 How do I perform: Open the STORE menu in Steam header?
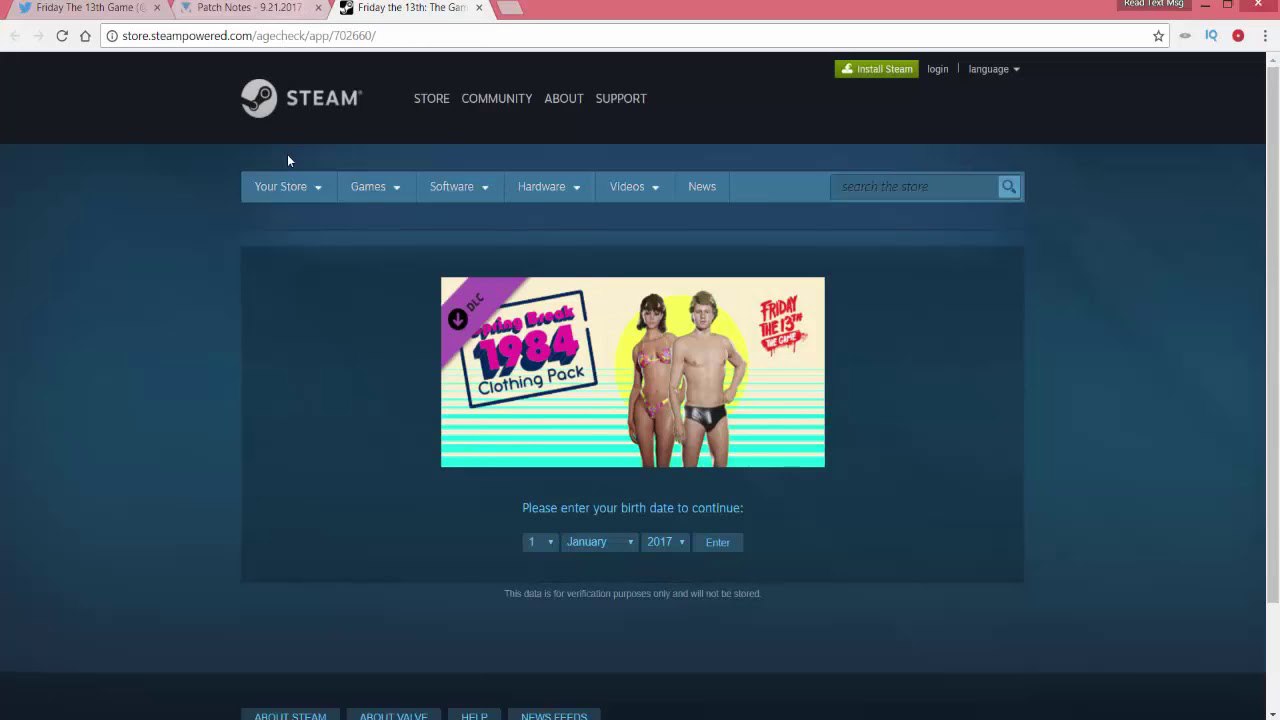click(432, 99)
